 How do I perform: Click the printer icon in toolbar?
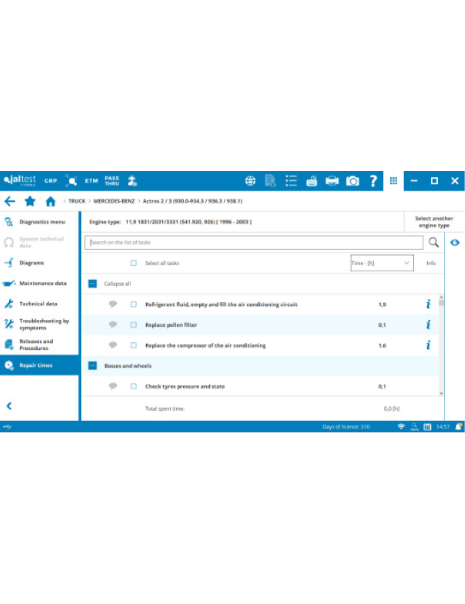(x=332, y=181)
